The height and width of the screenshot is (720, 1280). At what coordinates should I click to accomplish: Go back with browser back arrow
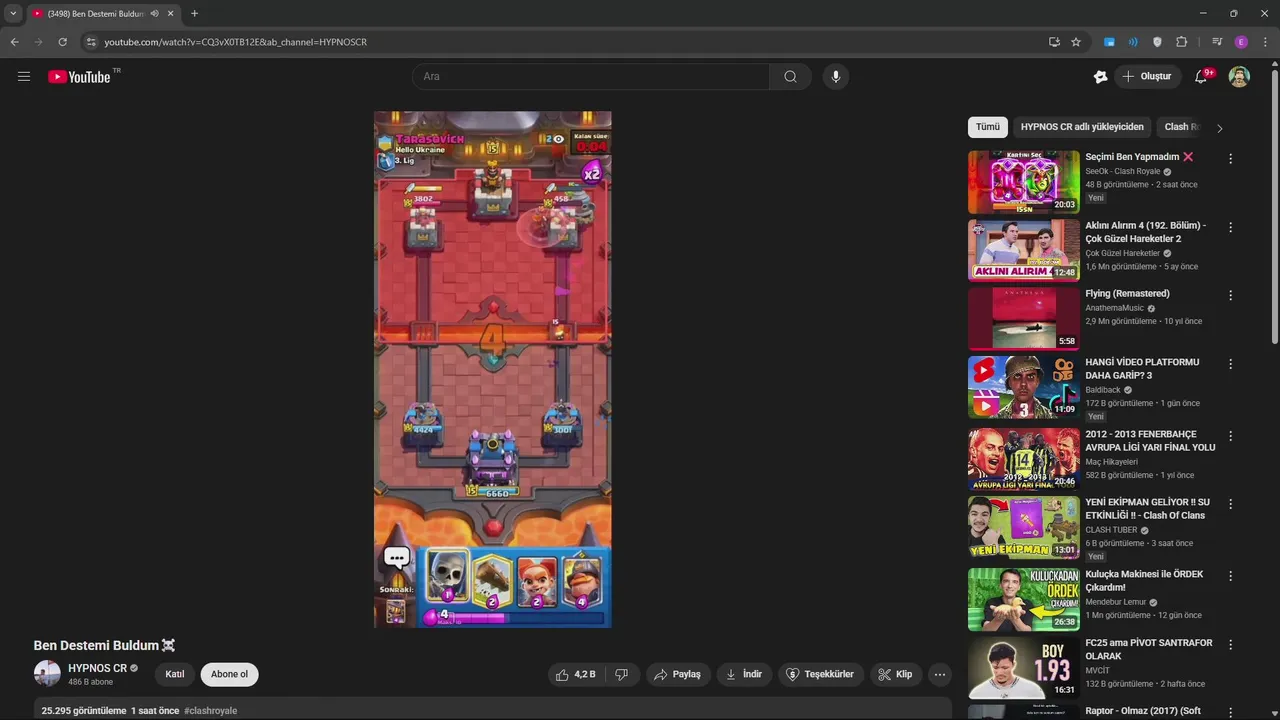point(14,42)
